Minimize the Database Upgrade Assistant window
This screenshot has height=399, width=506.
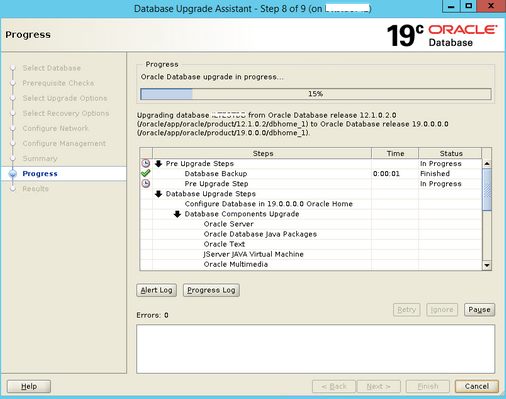451,6
